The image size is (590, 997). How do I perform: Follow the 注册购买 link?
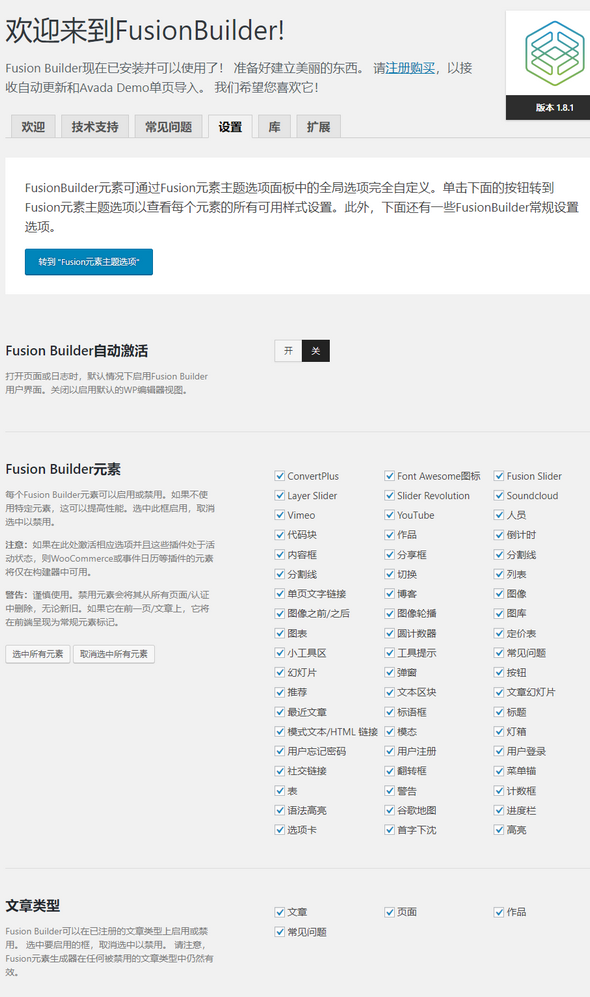(410, 68)
